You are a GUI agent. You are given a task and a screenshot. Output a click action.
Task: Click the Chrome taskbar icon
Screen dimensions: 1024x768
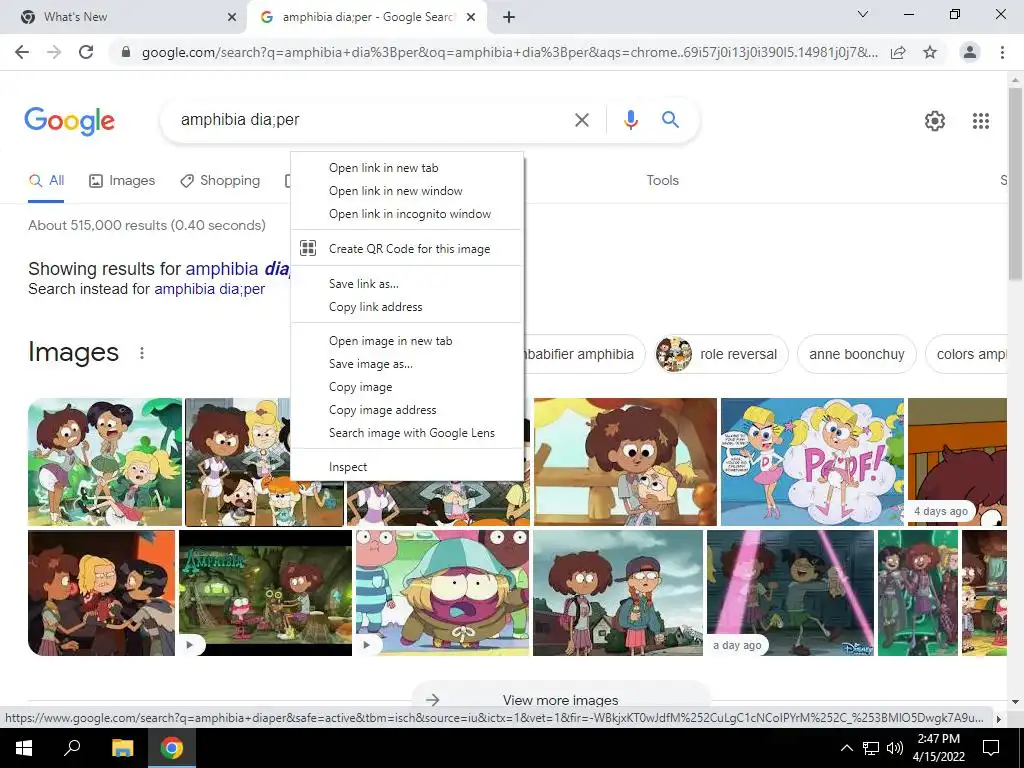point(172,748)
